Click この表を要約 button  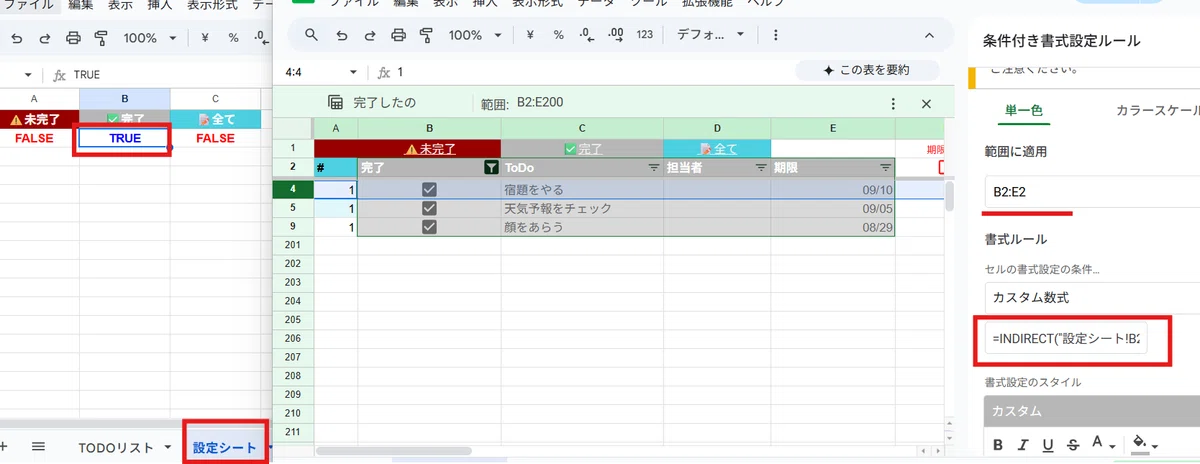coord(867,70)
